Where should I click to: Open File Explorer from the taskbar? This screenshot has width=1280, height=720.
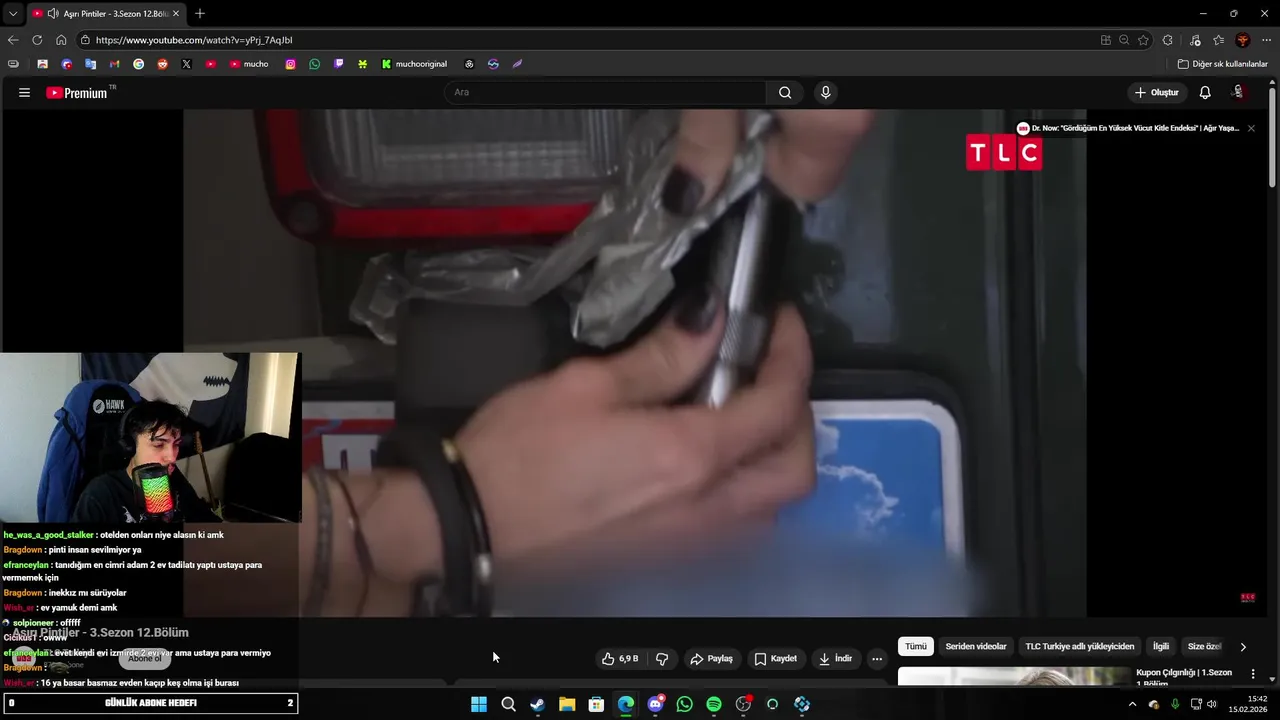tap(567, 704)
